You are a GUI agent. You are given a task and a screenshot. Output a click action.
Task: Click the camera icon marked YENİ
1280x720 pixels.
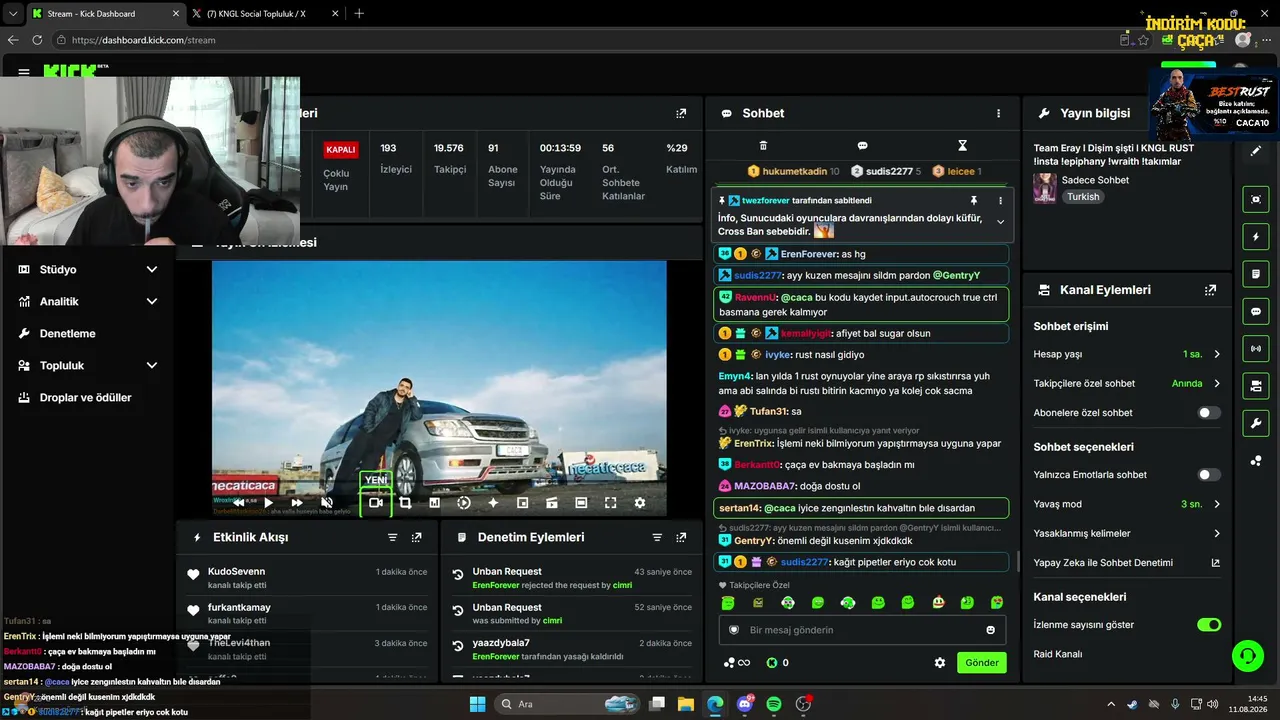coord(375,503)
